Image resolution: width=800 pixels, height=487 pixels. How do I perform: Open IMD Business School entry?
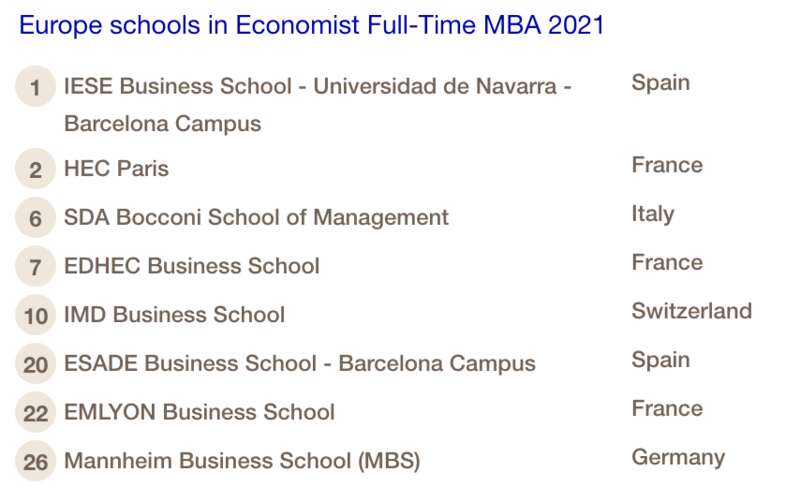(174, 315)
